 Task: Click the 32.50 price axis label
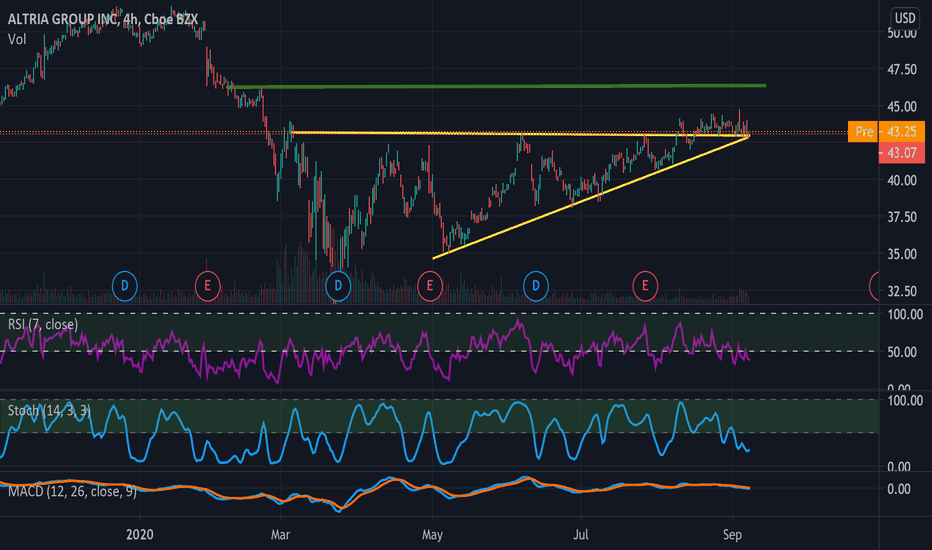(902, 291)
